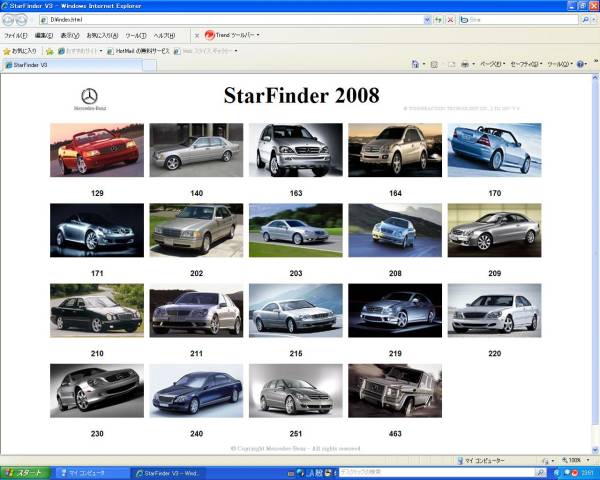Open the 129 model red convertible thumbnail
This screenshot has height=480, width=600.
click(97, 150)
